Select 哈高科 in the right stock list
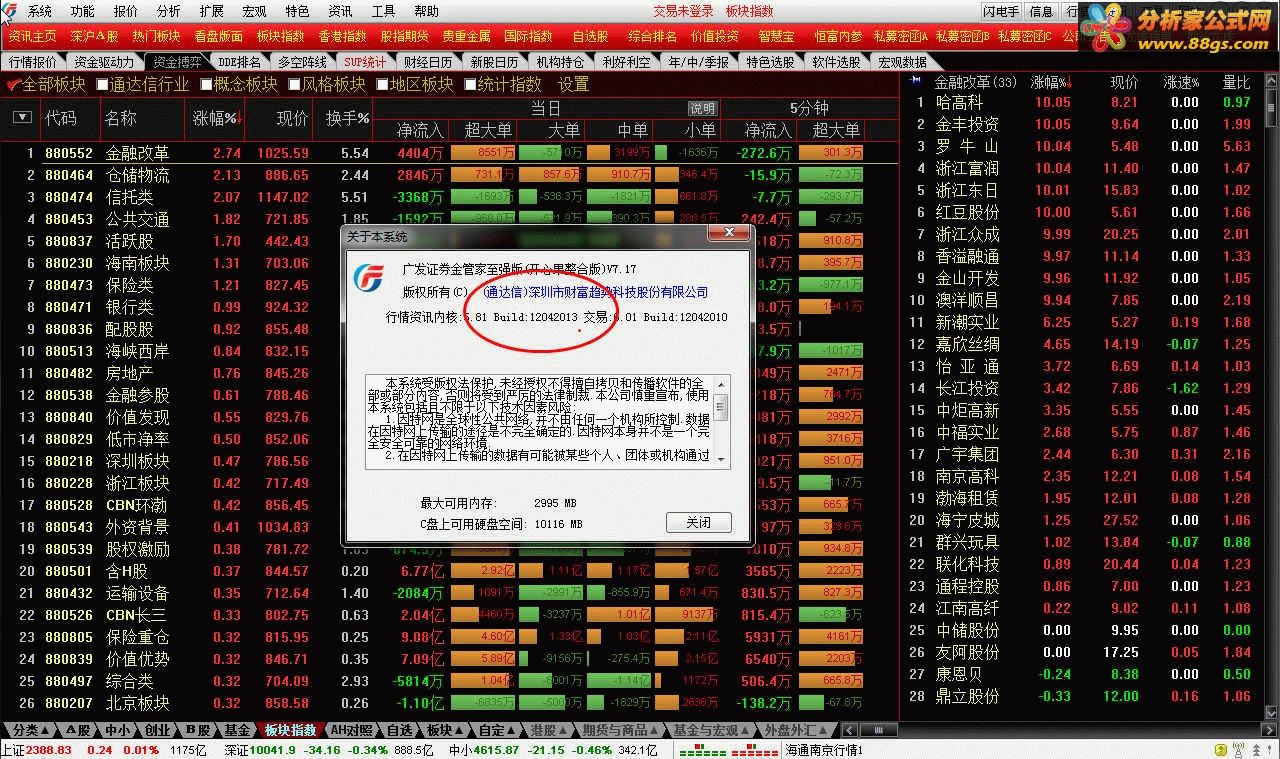 (x=959, y=102)
